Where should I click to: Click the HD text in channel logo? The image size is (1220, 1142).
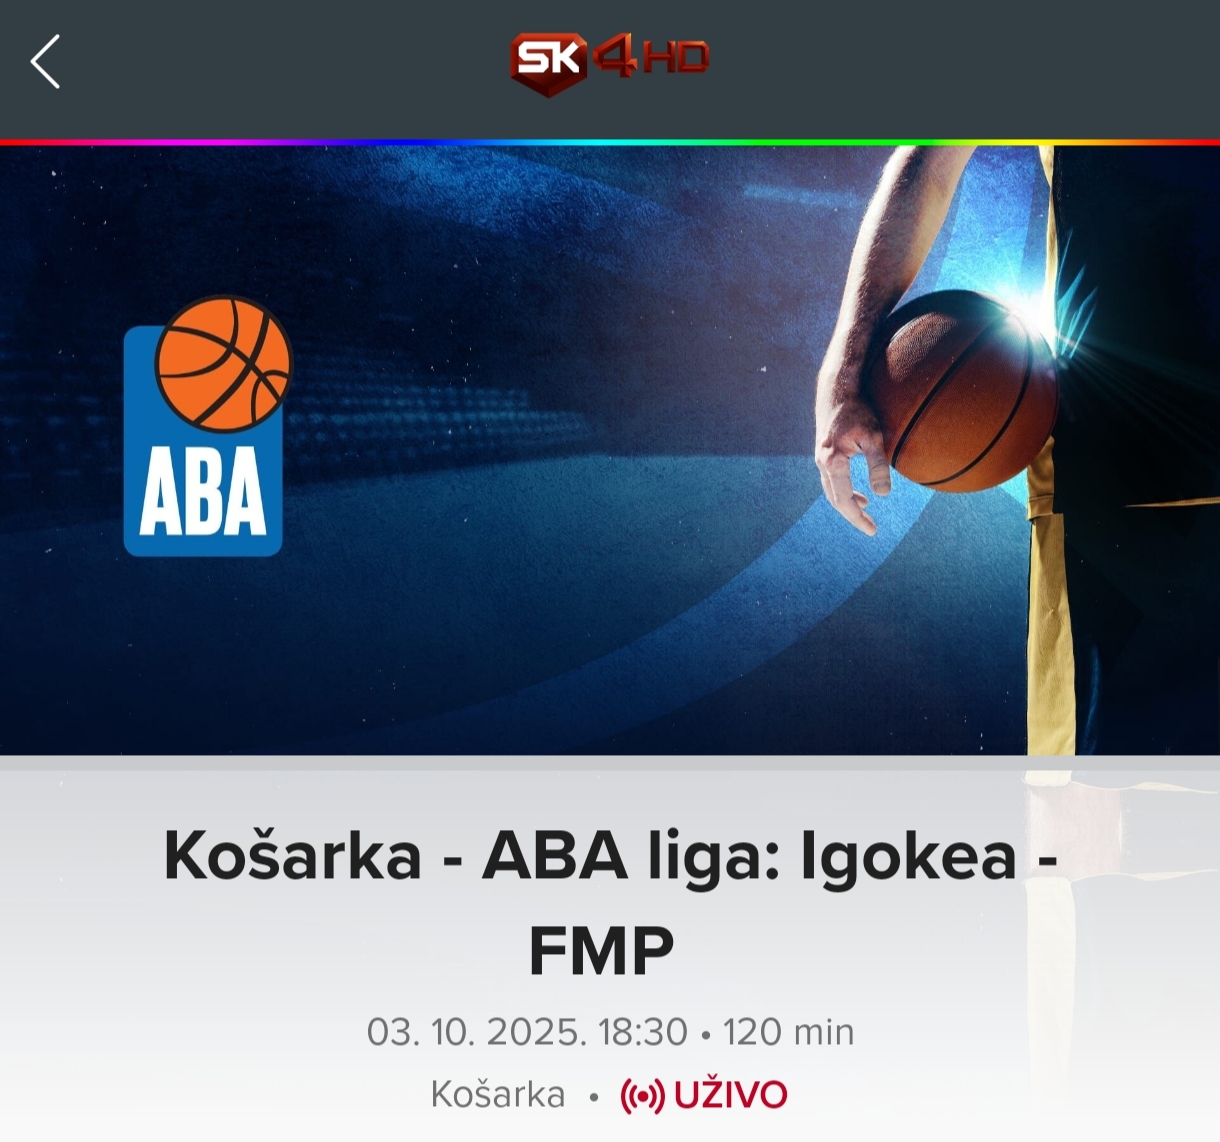click(x=675, y=58)
